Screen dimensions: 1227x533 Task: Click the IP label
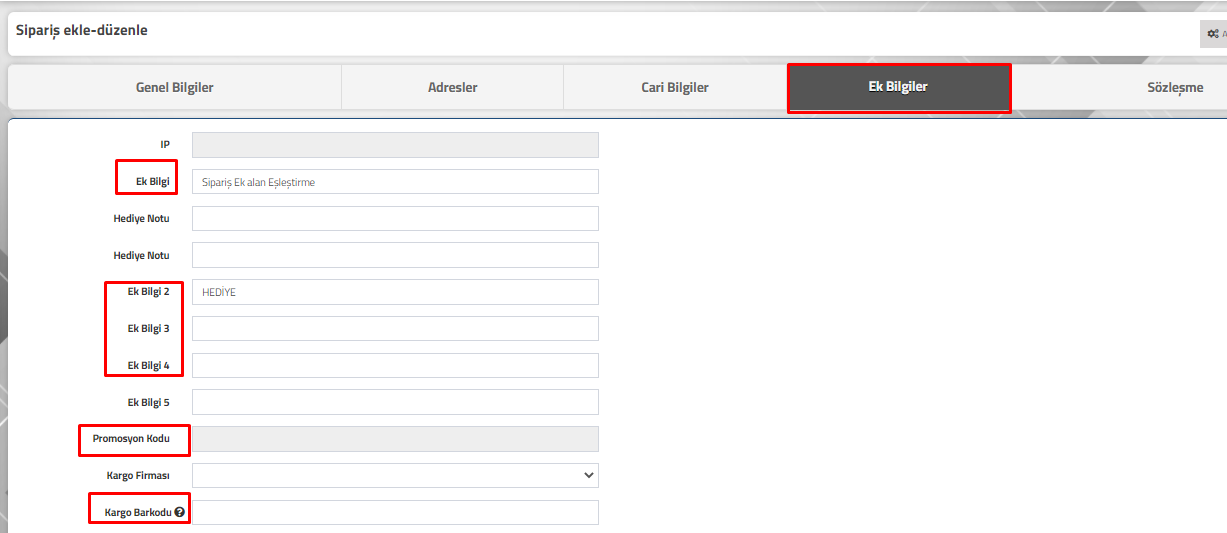(x=165, y=145)
